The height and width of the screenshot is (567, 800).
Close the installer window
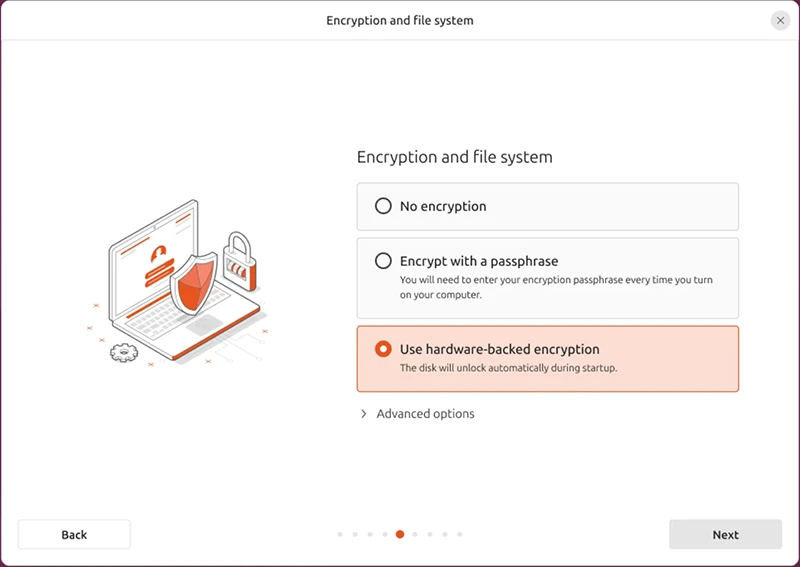tap(780, 20)
